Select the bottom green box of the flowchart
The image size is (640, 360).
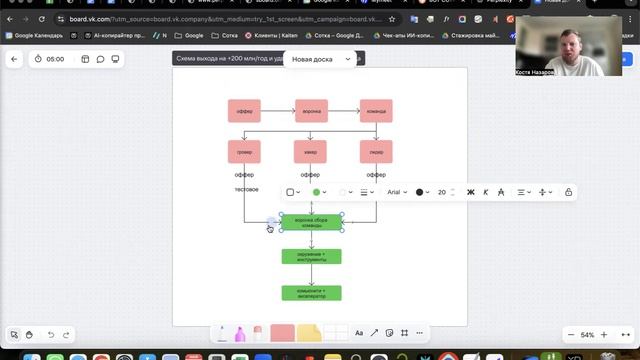[x=311, y=293]
